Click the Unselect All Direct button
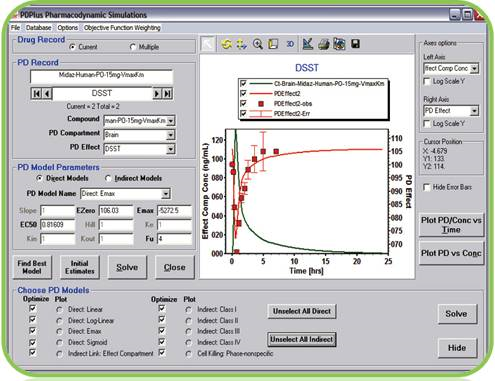 click(302, 311)
